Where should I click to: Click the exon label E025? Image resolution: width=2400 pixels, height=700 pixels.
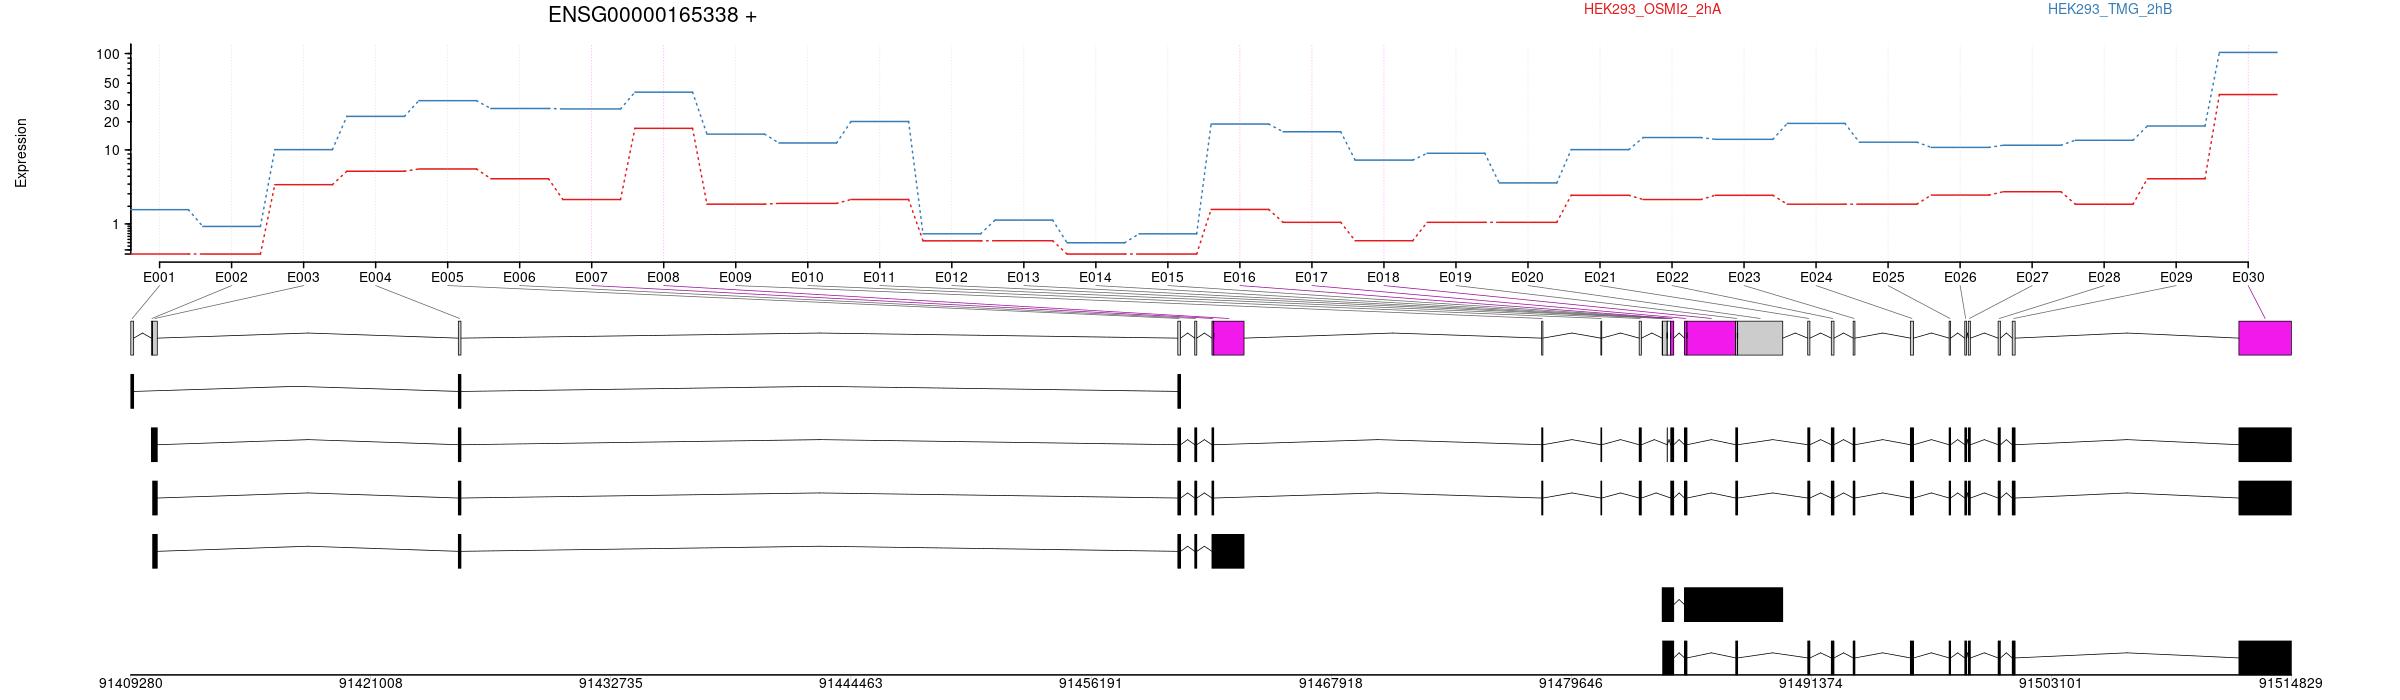tap(1888, 277)
